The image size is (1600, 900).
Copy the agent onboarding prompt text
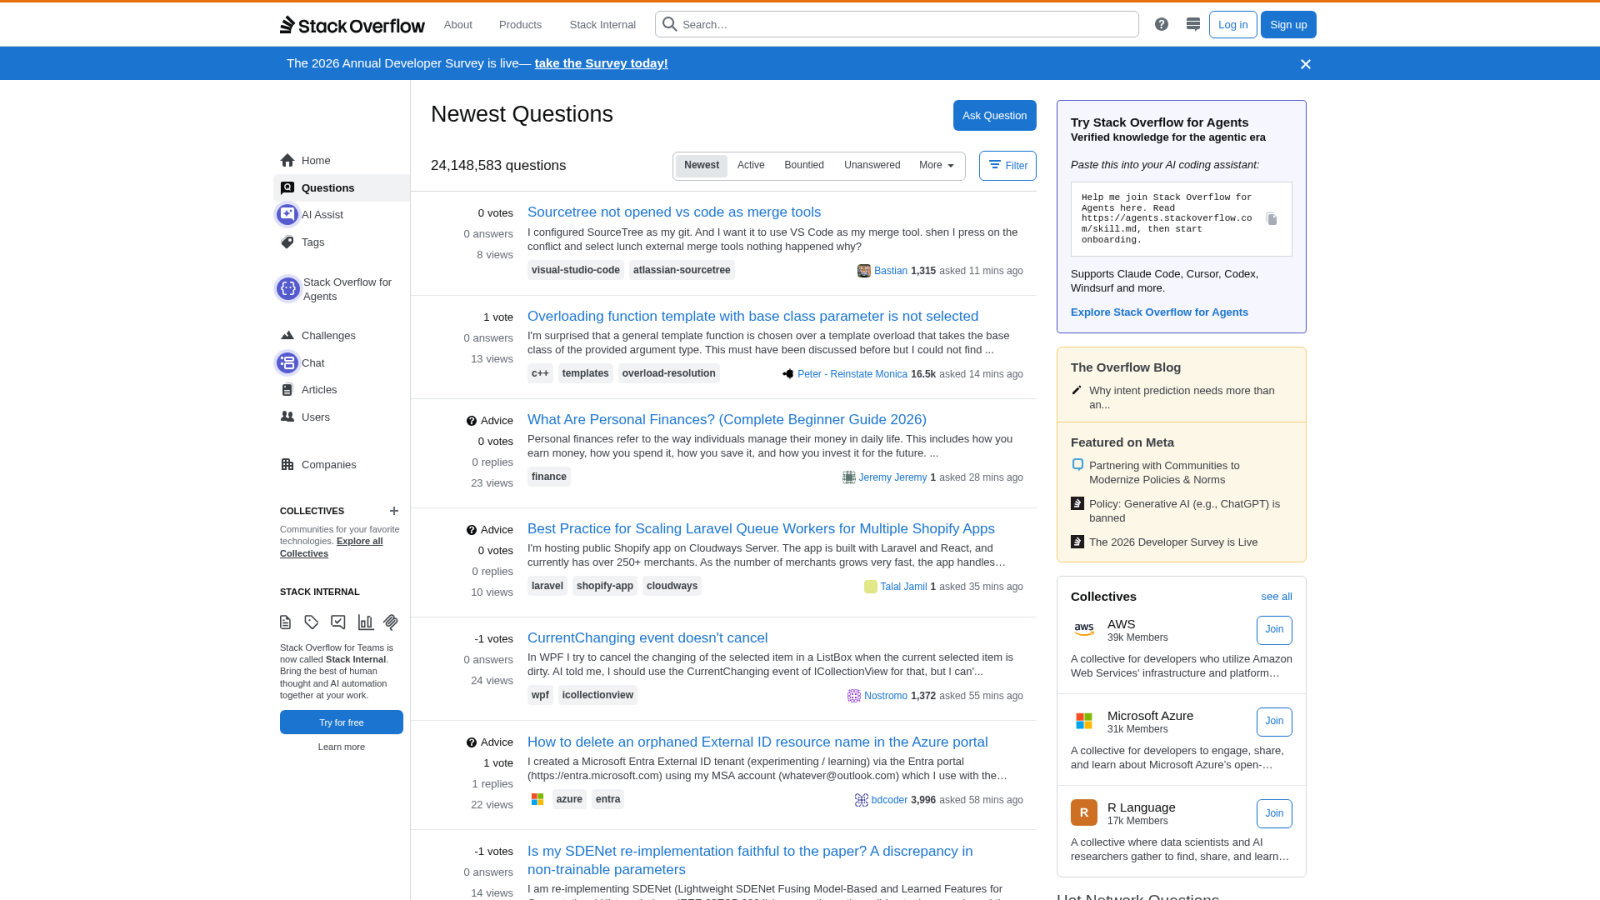1272,219
